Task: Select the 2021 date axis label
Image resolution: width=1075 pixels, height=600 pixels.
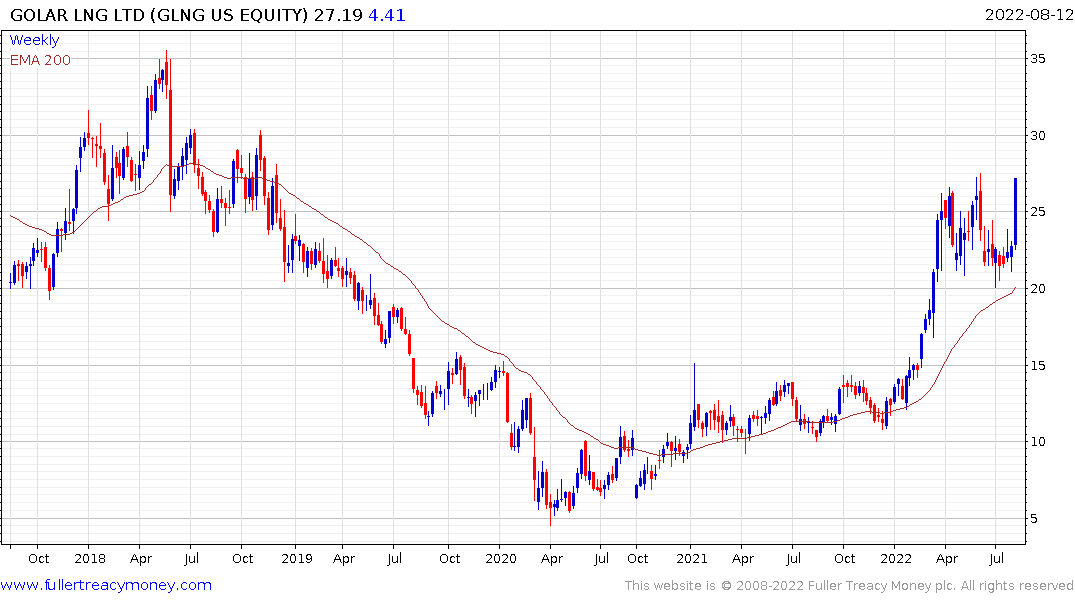Action: coord(692,558)
